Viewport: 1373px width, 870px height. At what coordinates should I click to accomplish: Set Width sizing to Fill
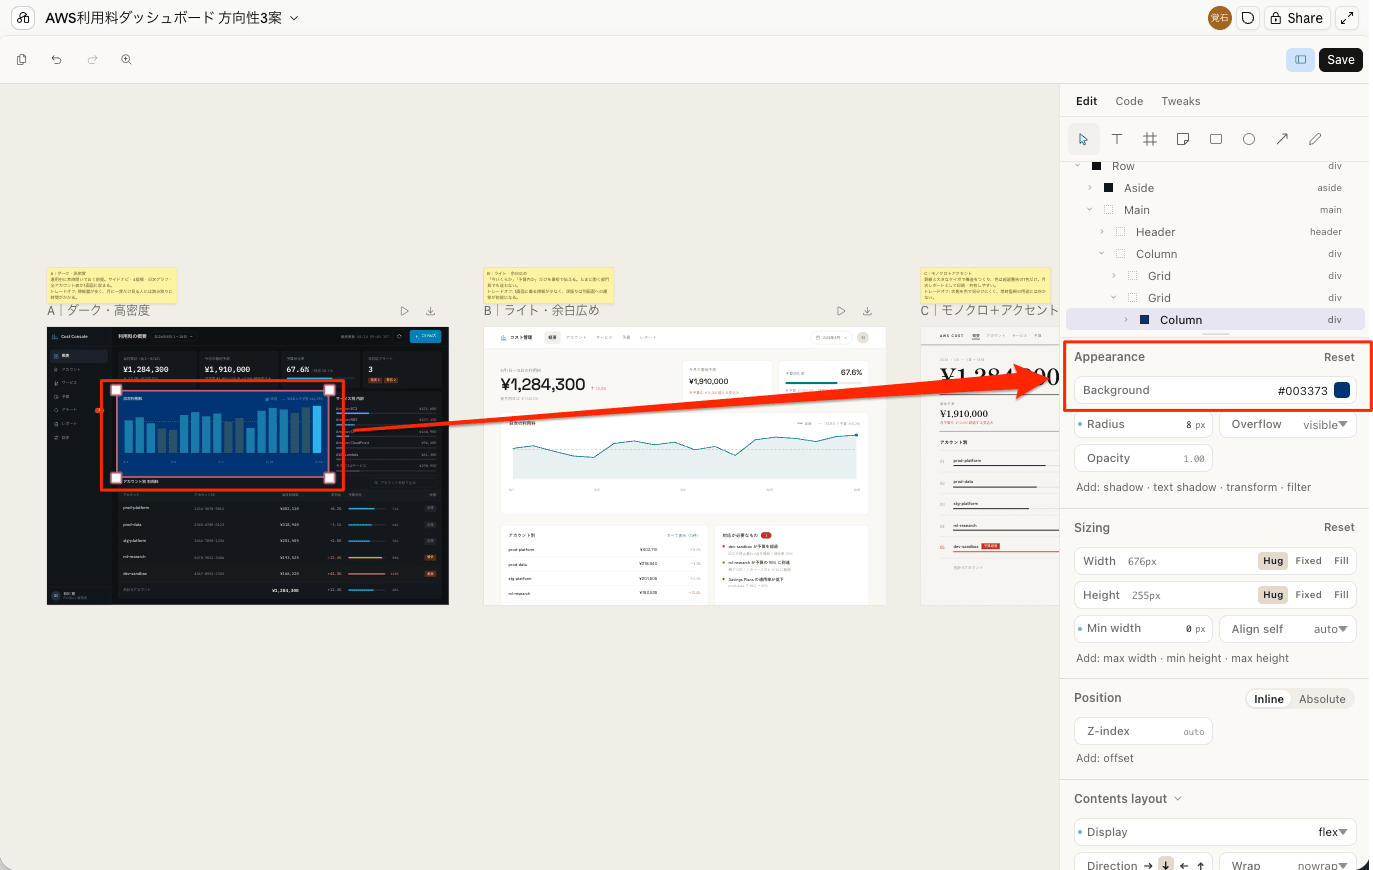[1341, 561]
